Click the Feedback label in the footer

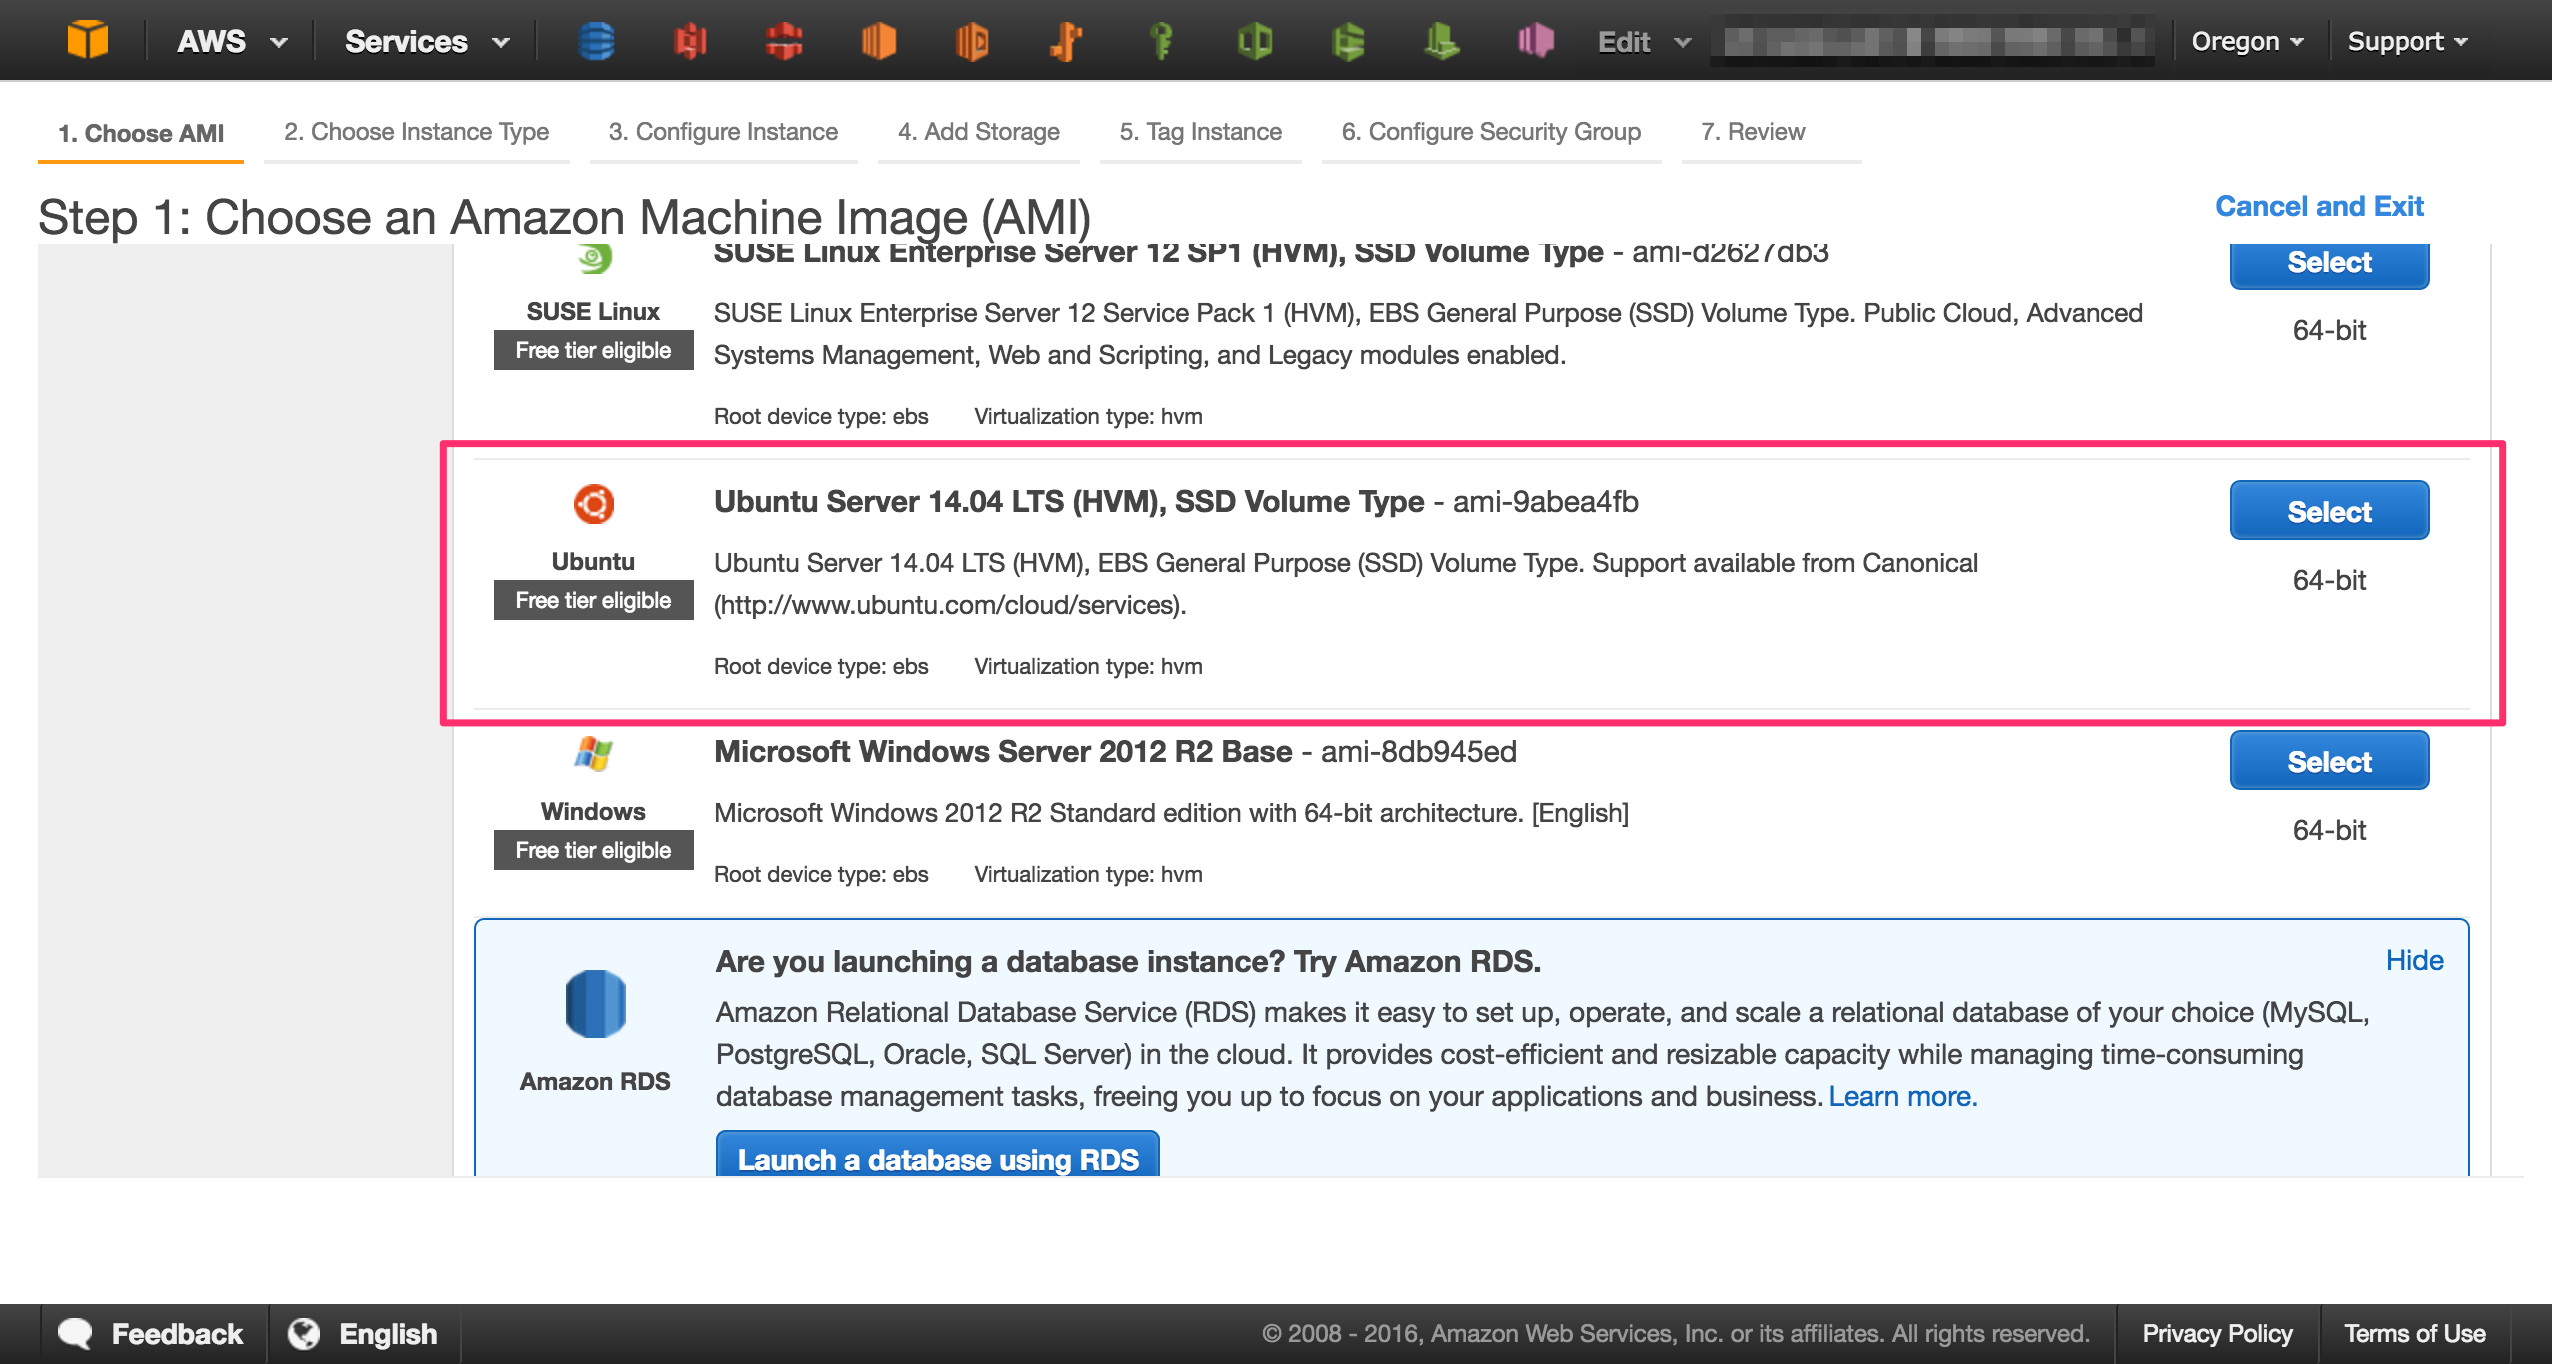tap(177, 1333)
